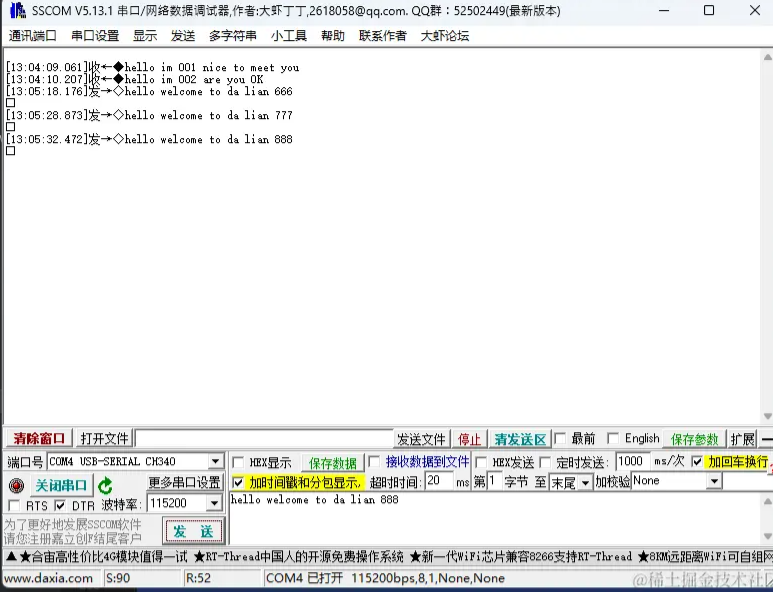The height and width of the screenshot is (592, 773).
Task: Uncheck the DTR checkbox
Action: pos(60,506)
